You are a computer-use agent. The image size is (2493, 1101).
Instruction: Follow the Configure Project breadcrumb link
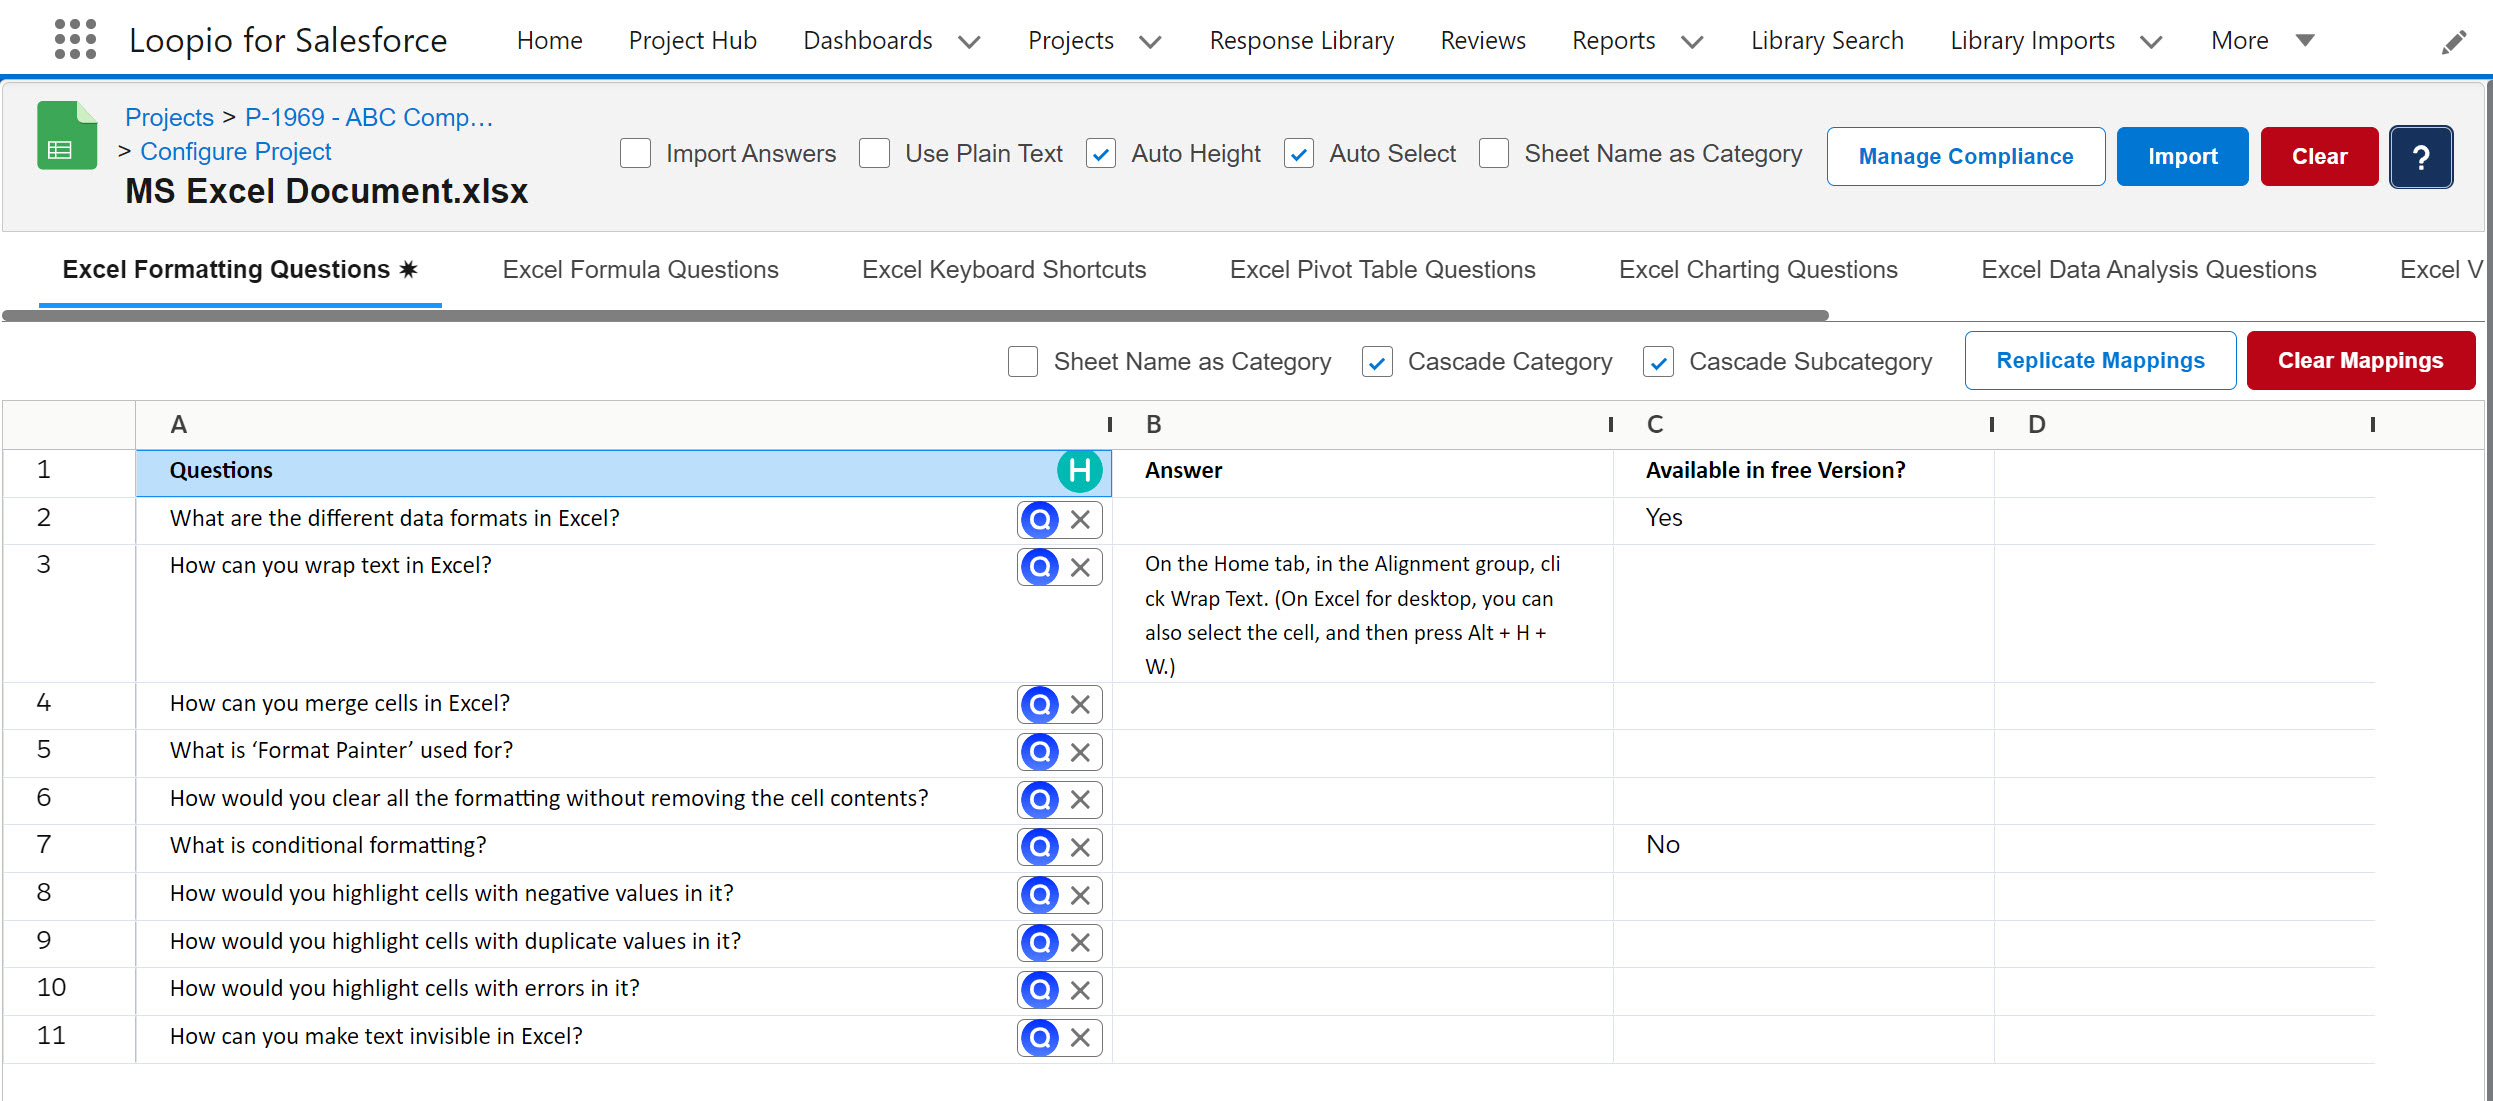coord(235,152)
